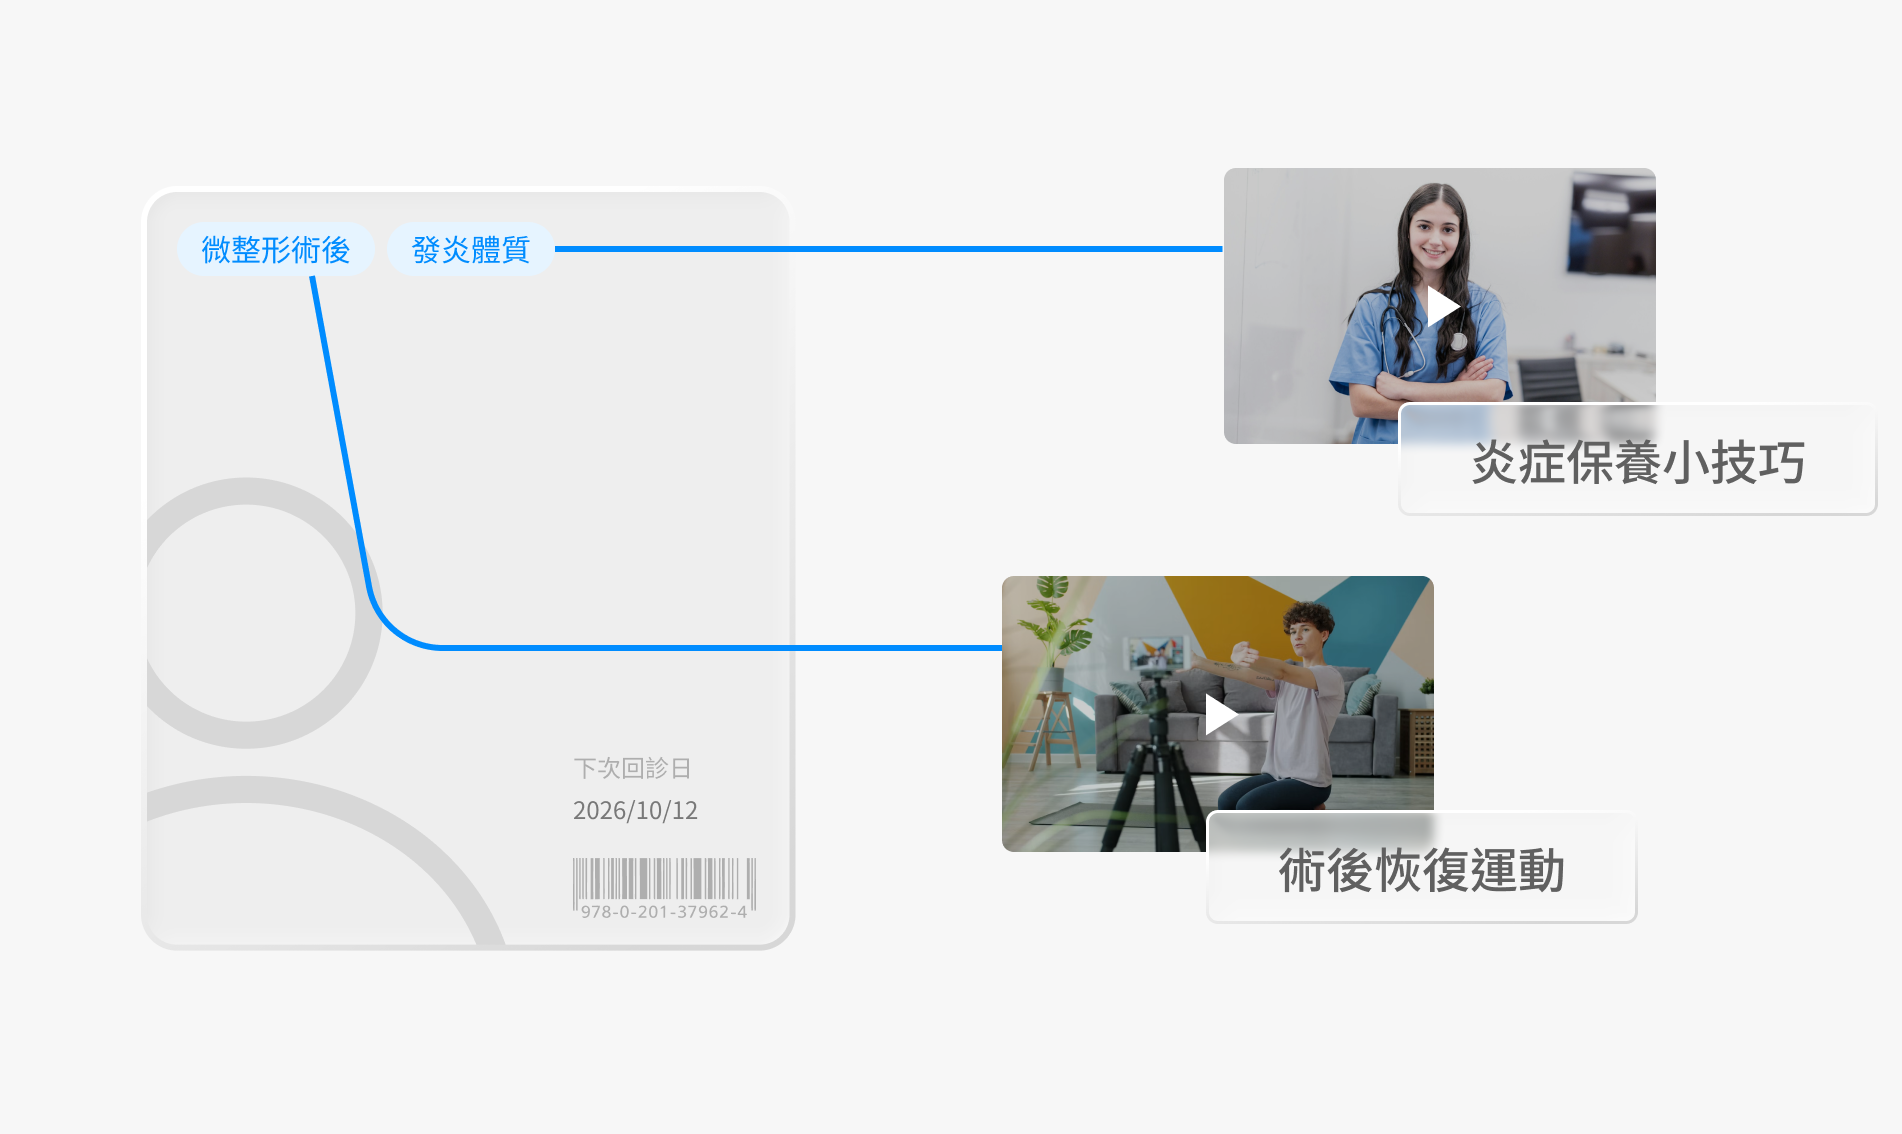Click the barcode 978-0-201-37962-4
Viewport: 1902px width, 1134px height.
click(x=664, y=888)
